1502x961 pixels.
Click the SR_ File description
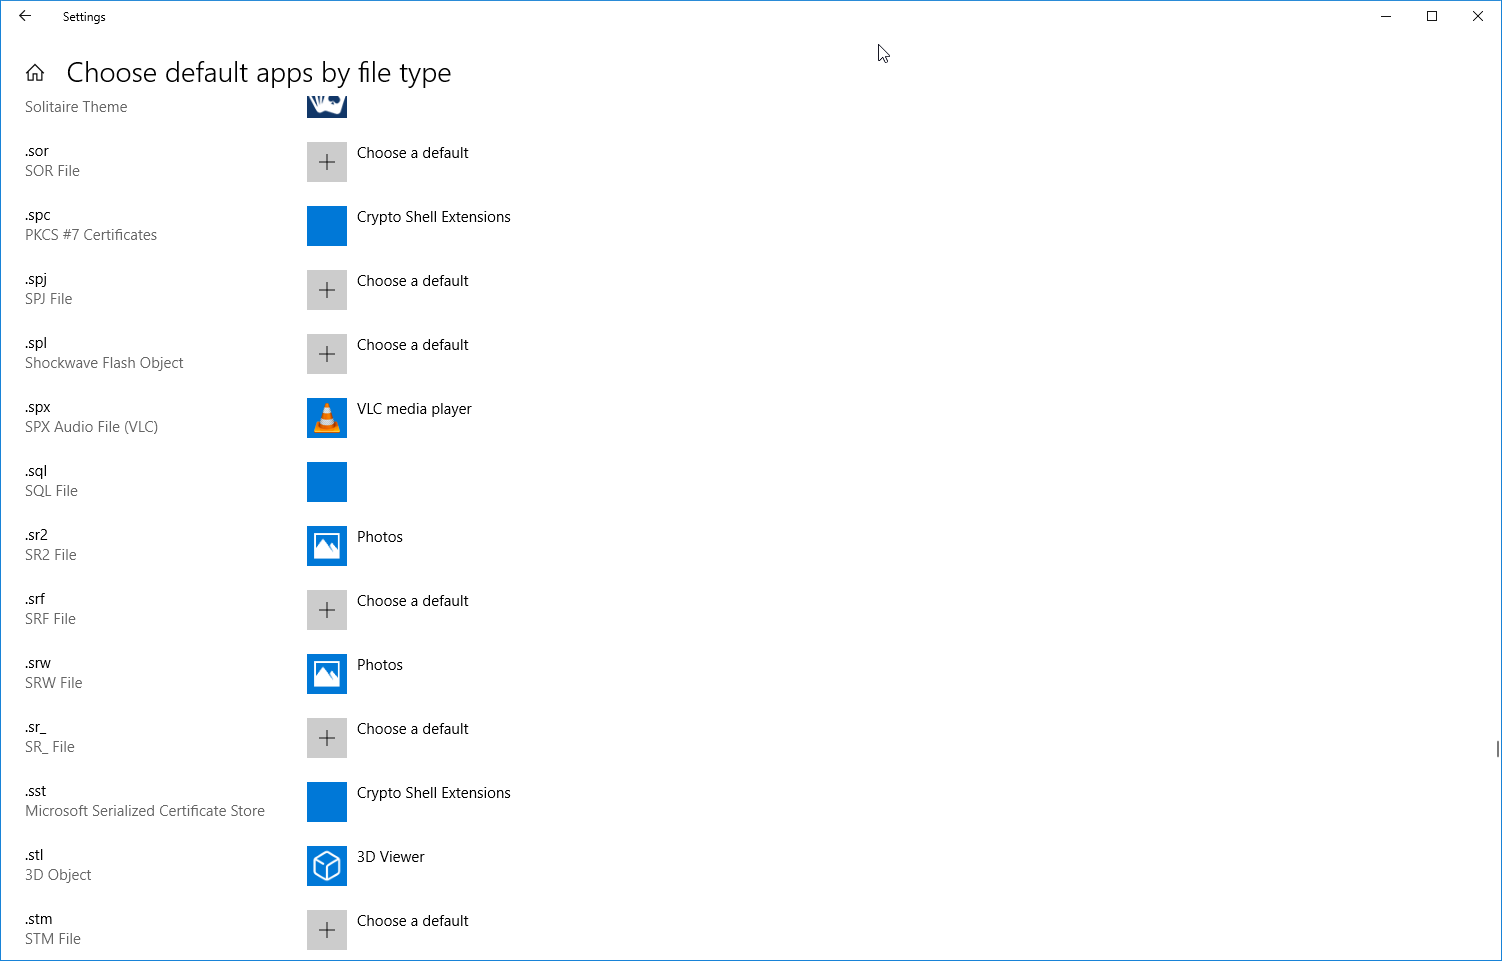[x=50, y=747]
